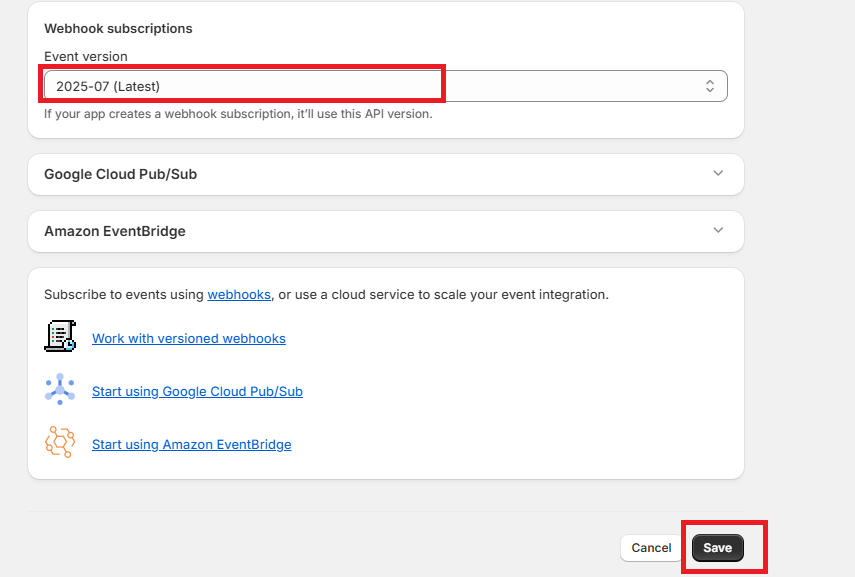Expand the Amazon EventBridge section chevron
This screenshot has width=855, height=577.
coord(718,230)
